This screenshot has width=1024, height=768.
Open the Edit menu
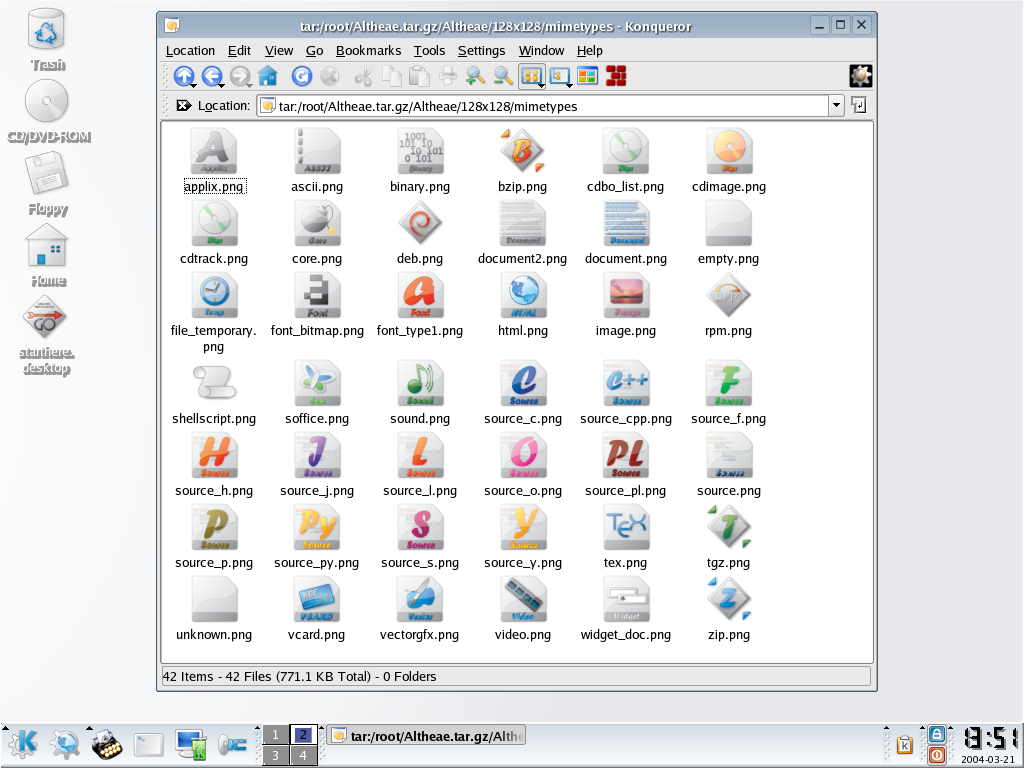(239, 51)
